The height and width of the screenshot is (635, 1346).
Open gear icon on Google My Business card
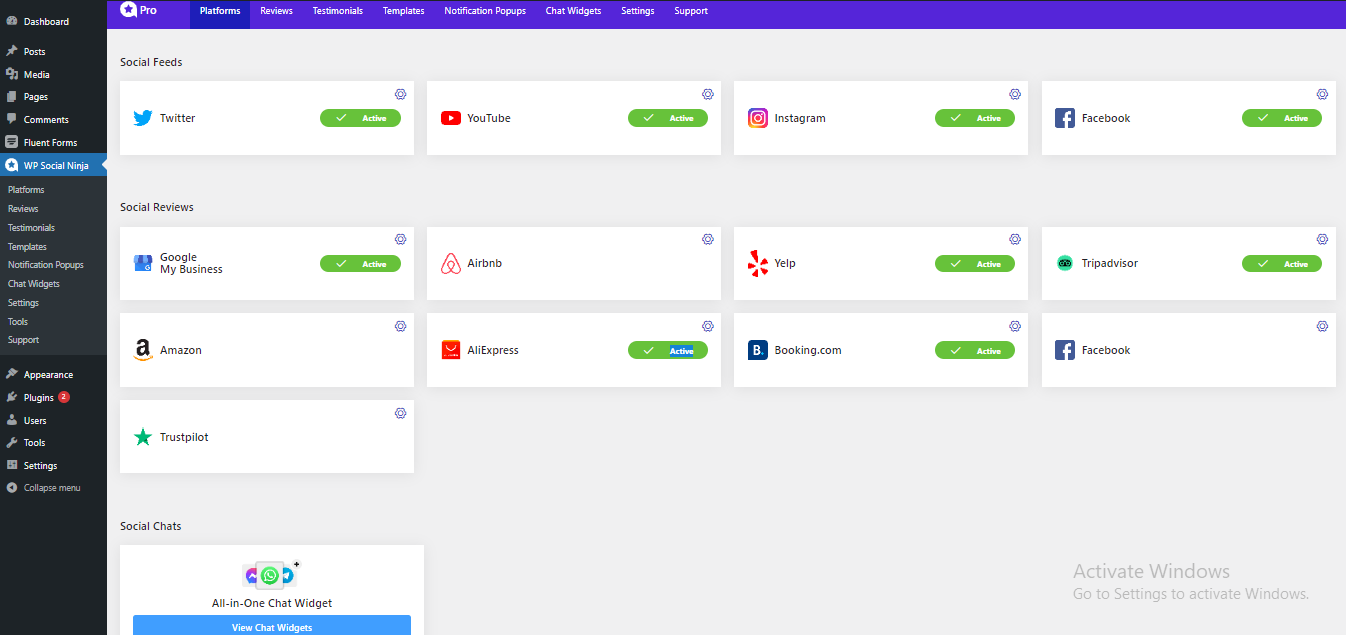click(400, 239)
